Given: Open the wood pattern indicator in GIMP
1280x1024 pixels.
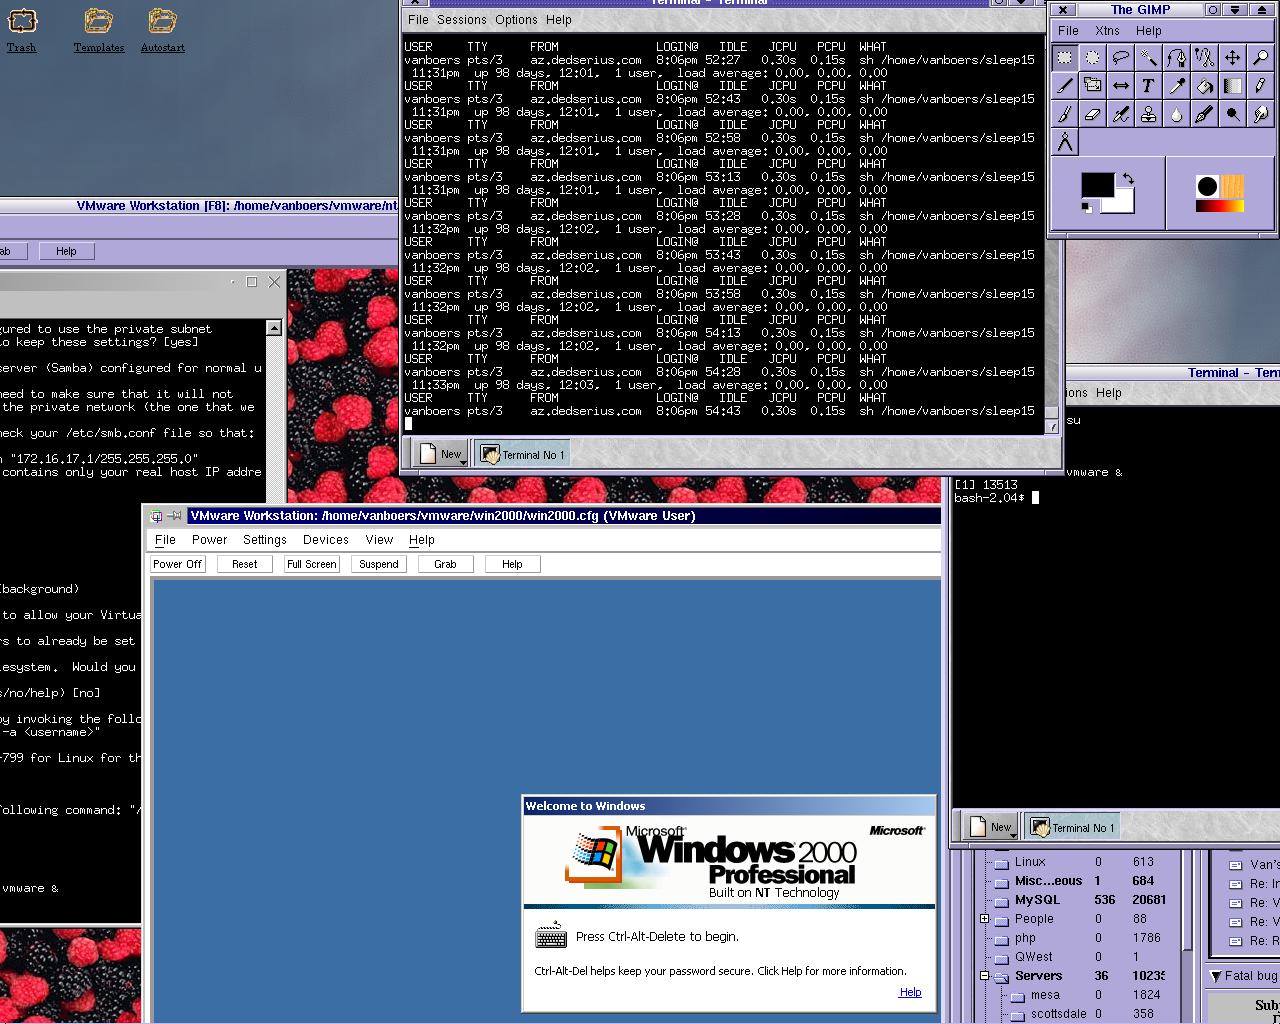Looking at the screenshot, I should [x=1232, y=187].
